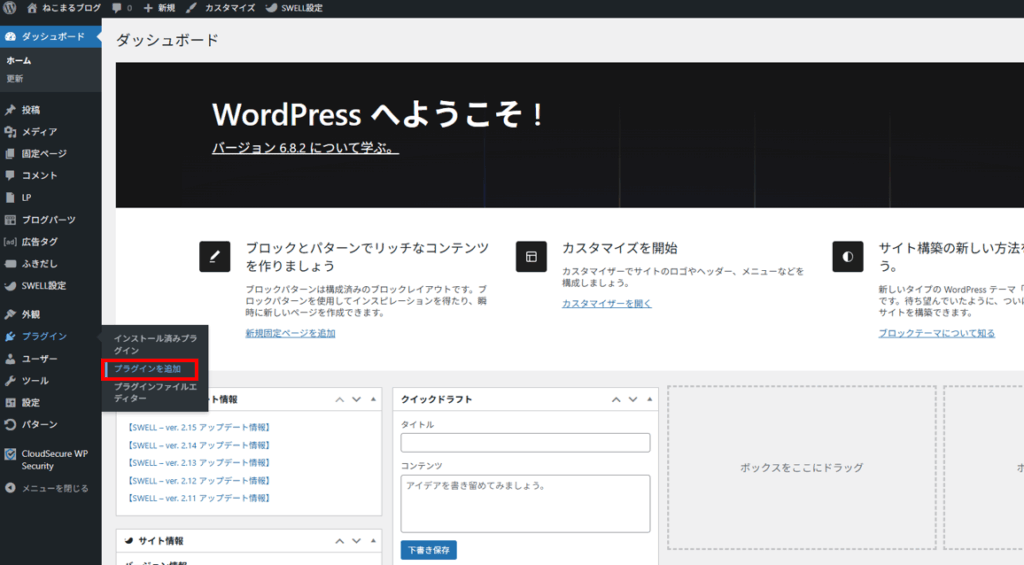Click the pencil edit icon in welcome panel
Screen dimensions: 1024x565
[x=215, y=257]
